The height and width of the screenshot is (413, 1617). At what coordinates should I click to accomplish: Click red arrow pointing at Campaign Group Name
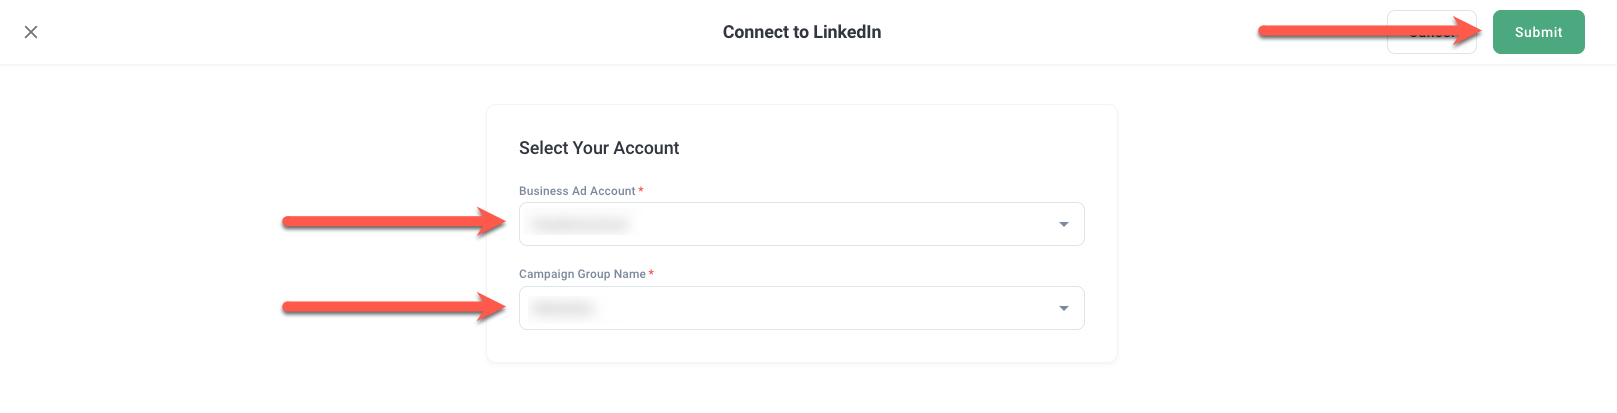coord(392,307)
